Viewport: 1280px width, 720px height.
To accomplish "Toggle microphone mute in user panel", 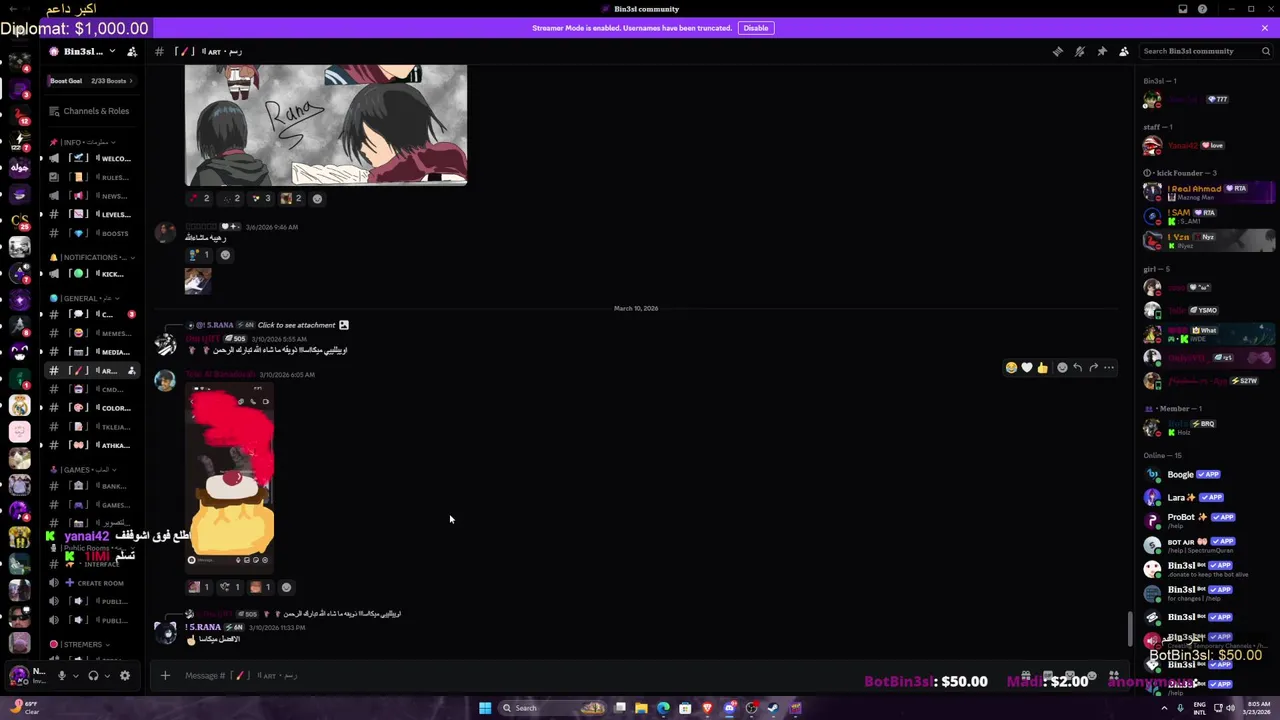I will tap(60, 676).
